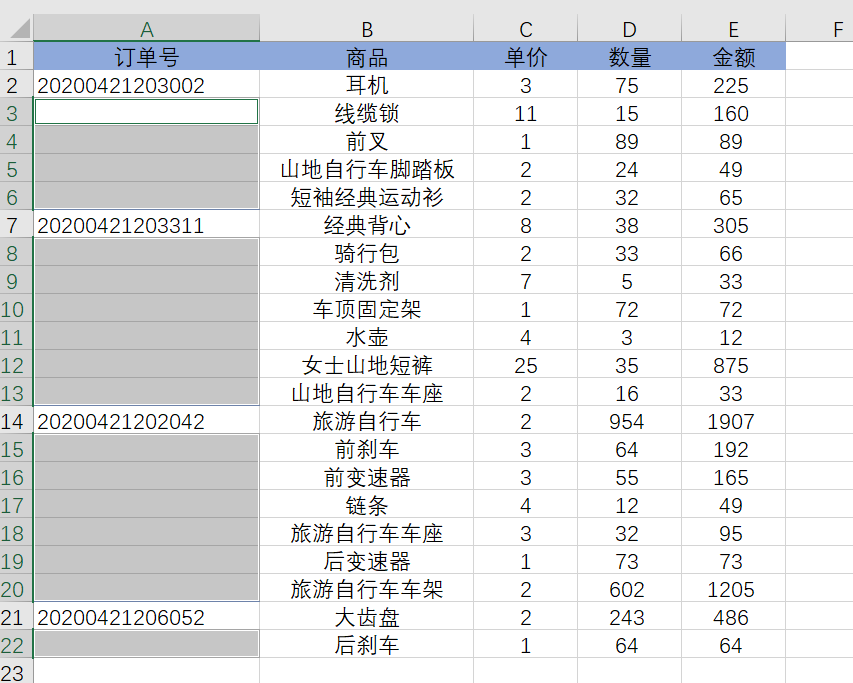The height and width of the screenshot is (683, 853).
Task: Click the select-all corner triangle
Action: (18, 28)
